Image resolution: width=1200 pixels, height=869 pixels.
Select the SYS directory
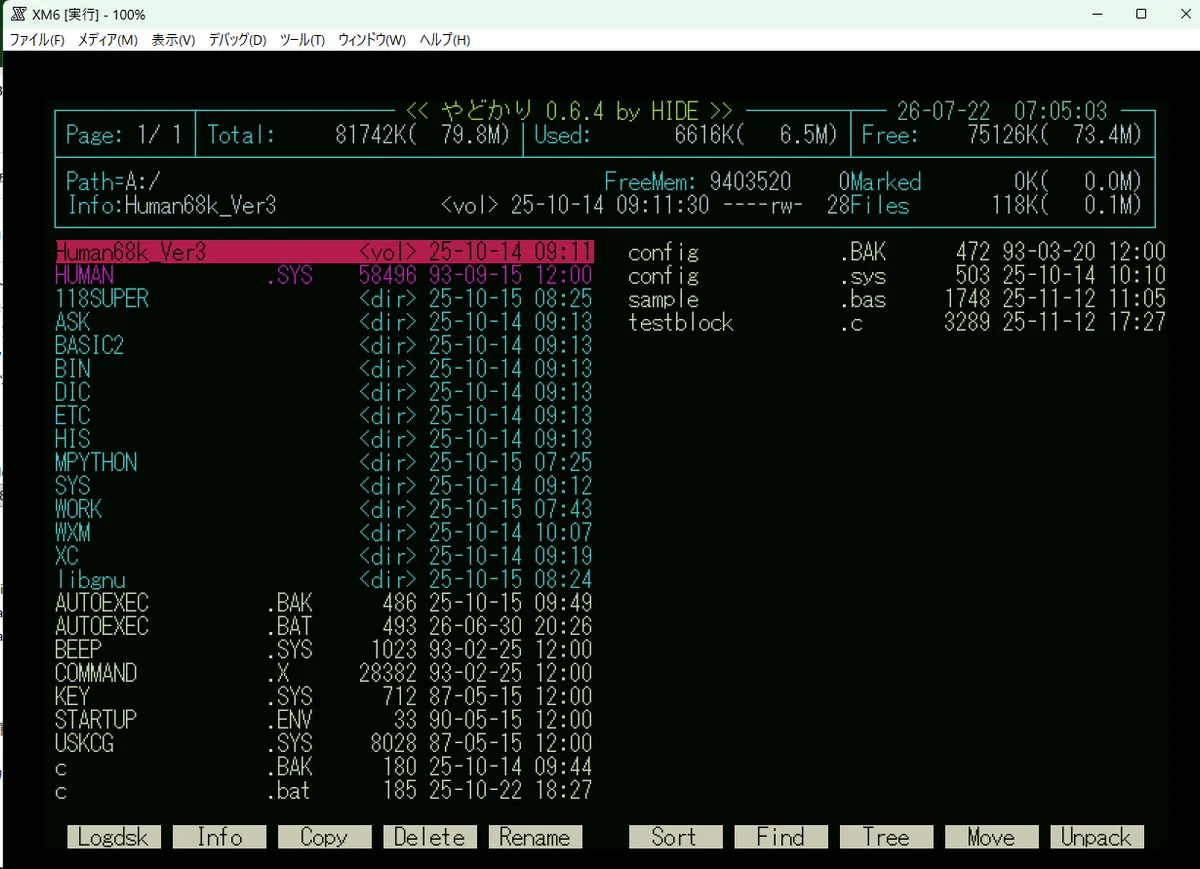tap(324, 486)
